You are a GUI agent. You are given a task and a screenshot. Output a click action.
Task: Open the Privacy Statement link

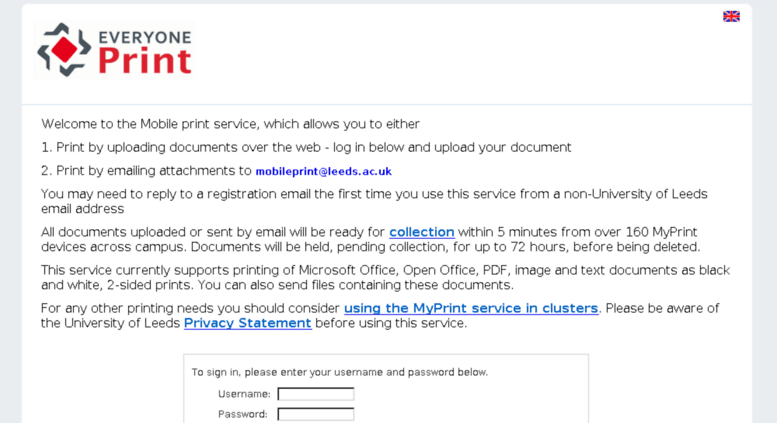tap(248, 323)
